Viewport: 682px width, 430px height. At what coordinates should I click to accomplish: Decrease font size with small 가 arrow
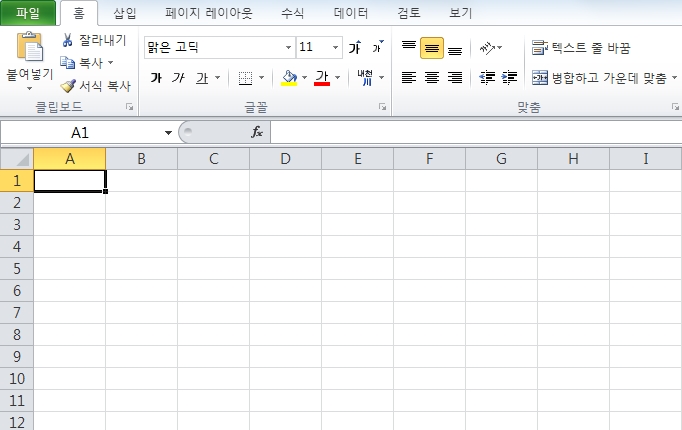378,47
